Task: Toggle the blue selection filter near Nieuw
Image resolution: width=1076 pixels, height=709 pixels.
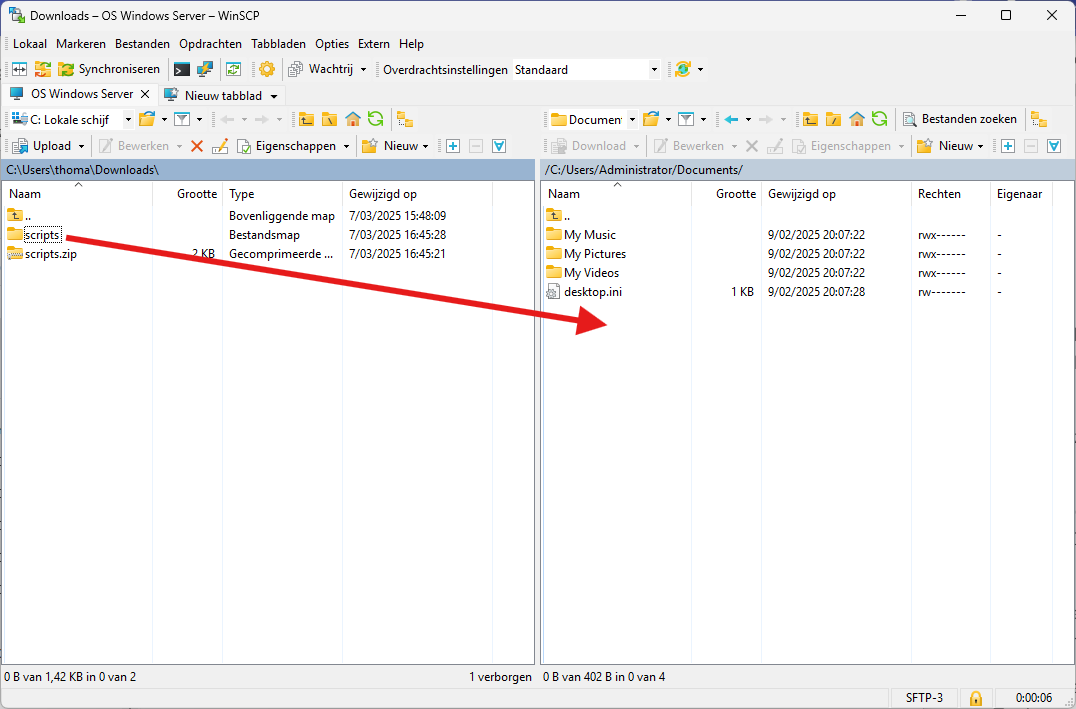Action: click(498, 146)
